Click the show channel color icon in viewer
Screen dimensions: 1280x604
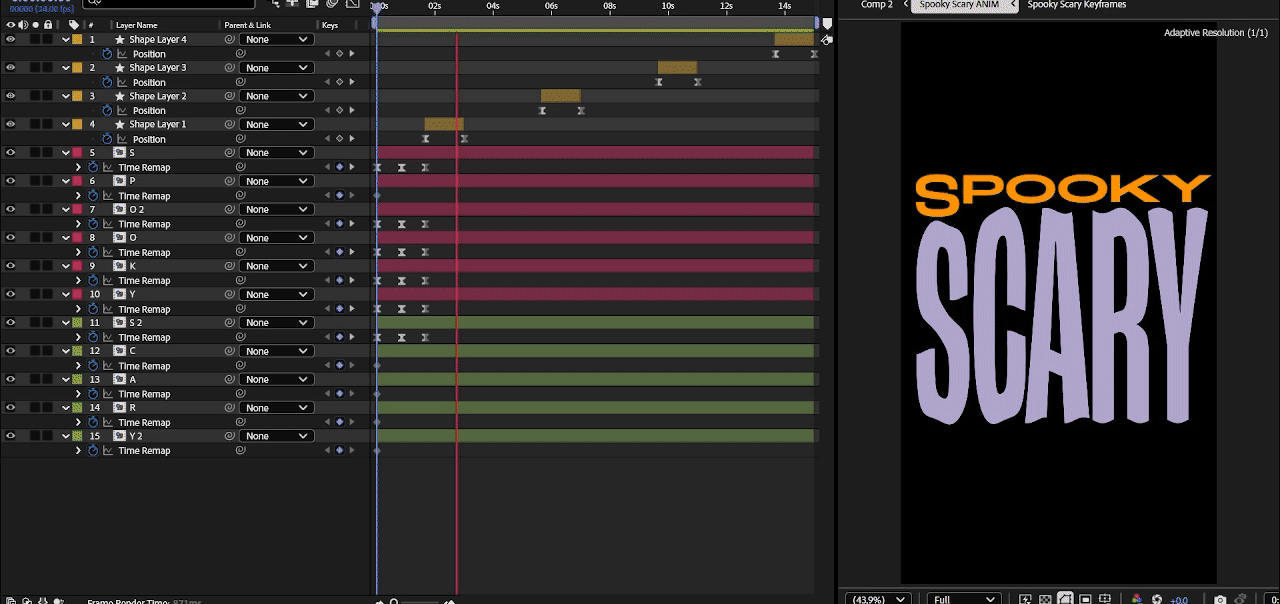(x=1137, y=599)
